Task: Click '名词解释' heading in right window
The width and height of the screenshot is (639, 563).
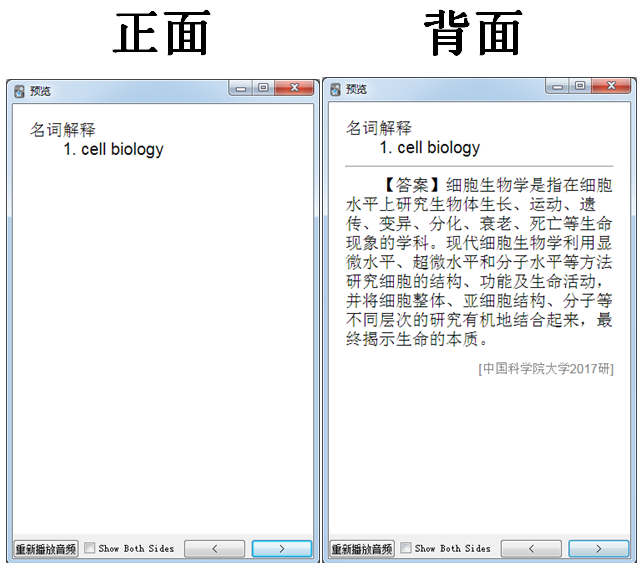Action: tap(379, 128)
